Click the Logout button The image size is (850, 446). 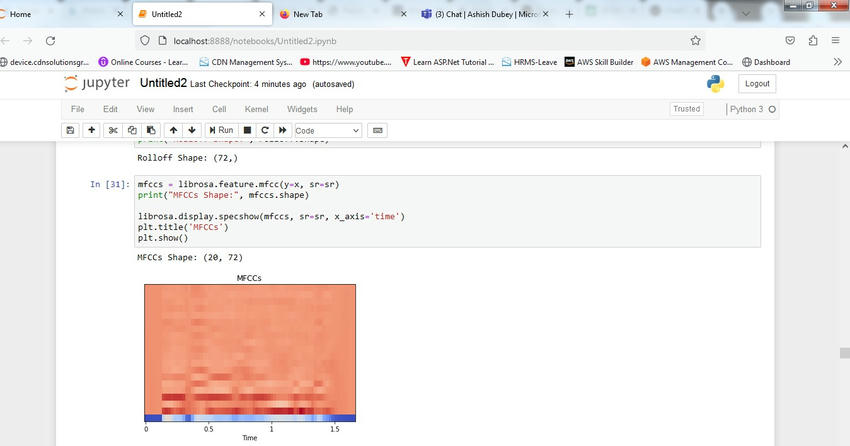pyautogui.click(x=757, y=83)
